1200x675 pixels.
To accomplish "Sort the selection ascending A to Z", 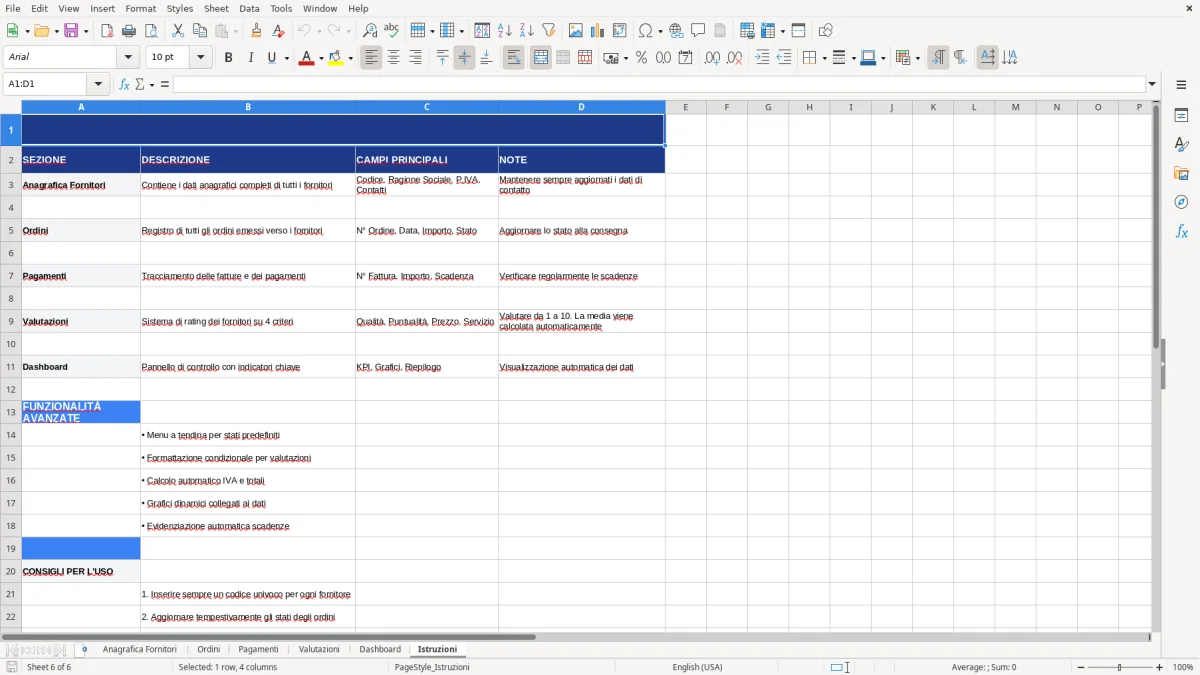I will (506, 29).
